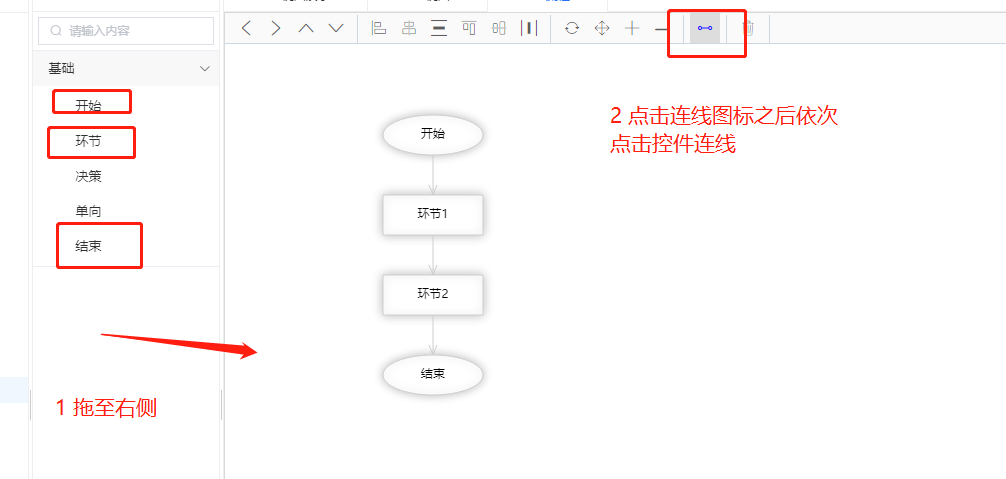Click the 结束 oval node on canvas
Viewport: 1006px width, 479px height.
click(433, 374)
